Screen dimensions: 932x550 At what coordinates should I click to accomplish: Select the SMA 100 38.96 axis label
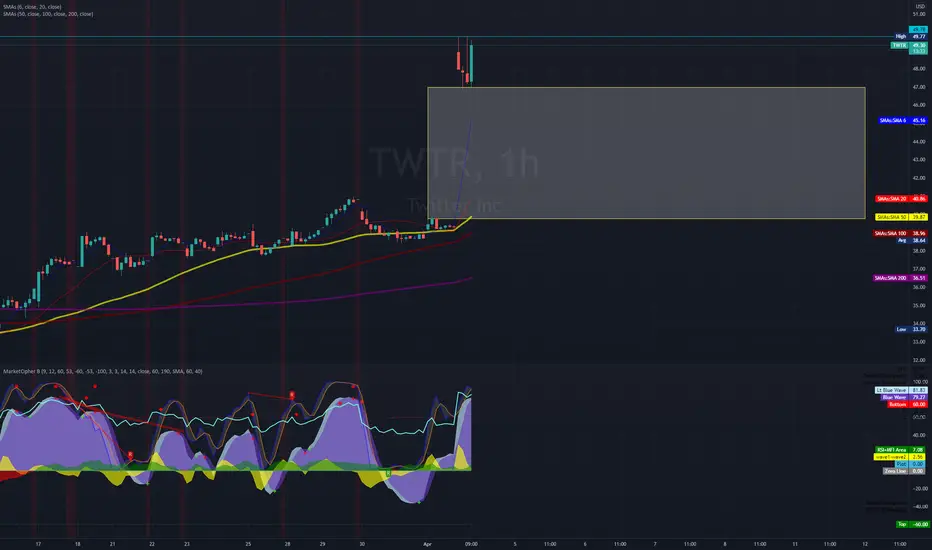[x=900, y=233]
